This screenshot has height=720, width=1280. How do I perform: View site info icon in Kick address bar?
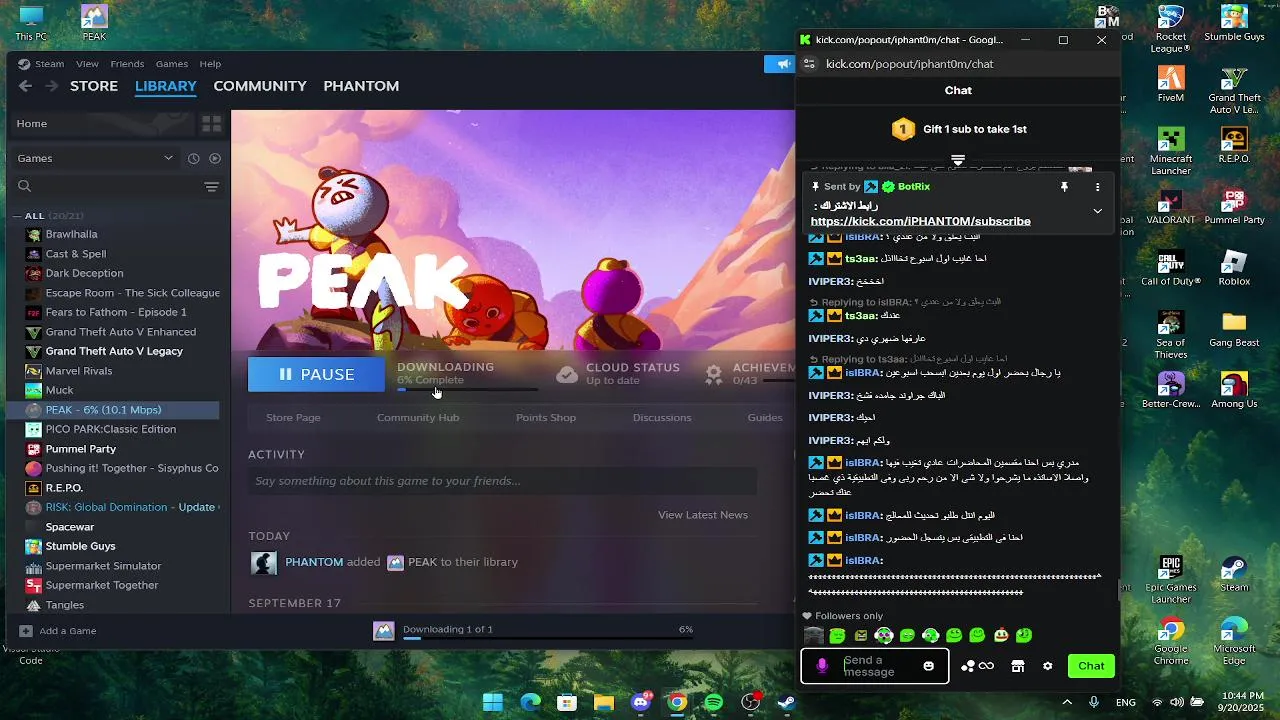[809, 64]
